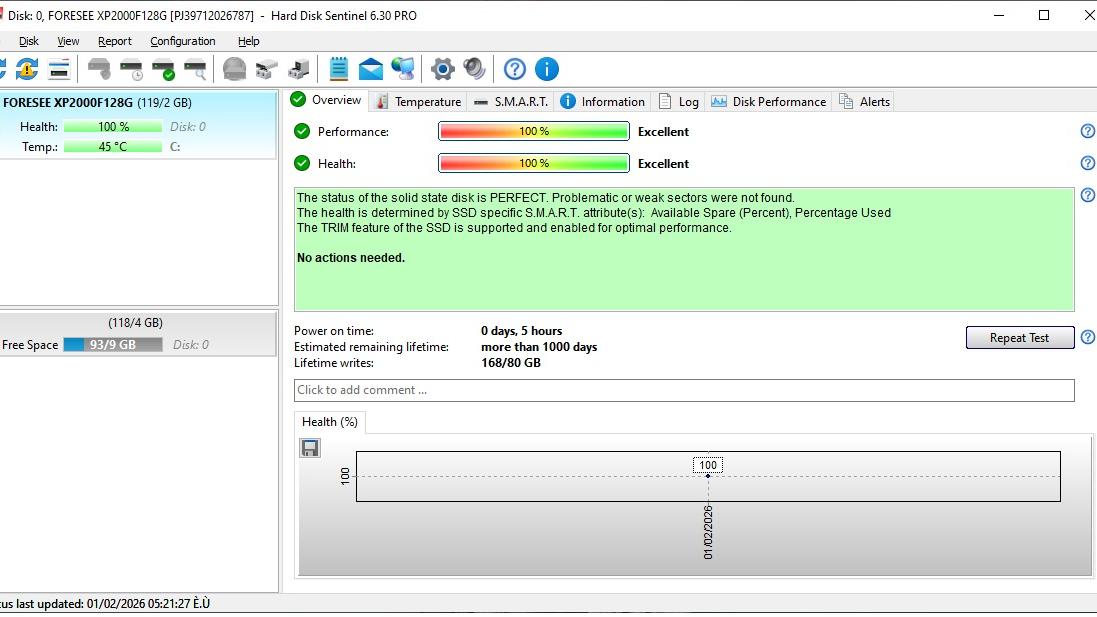Click the 'more than 1000 days' value
The height and width of the screenshot is (617, 1097).
[539, 347]
